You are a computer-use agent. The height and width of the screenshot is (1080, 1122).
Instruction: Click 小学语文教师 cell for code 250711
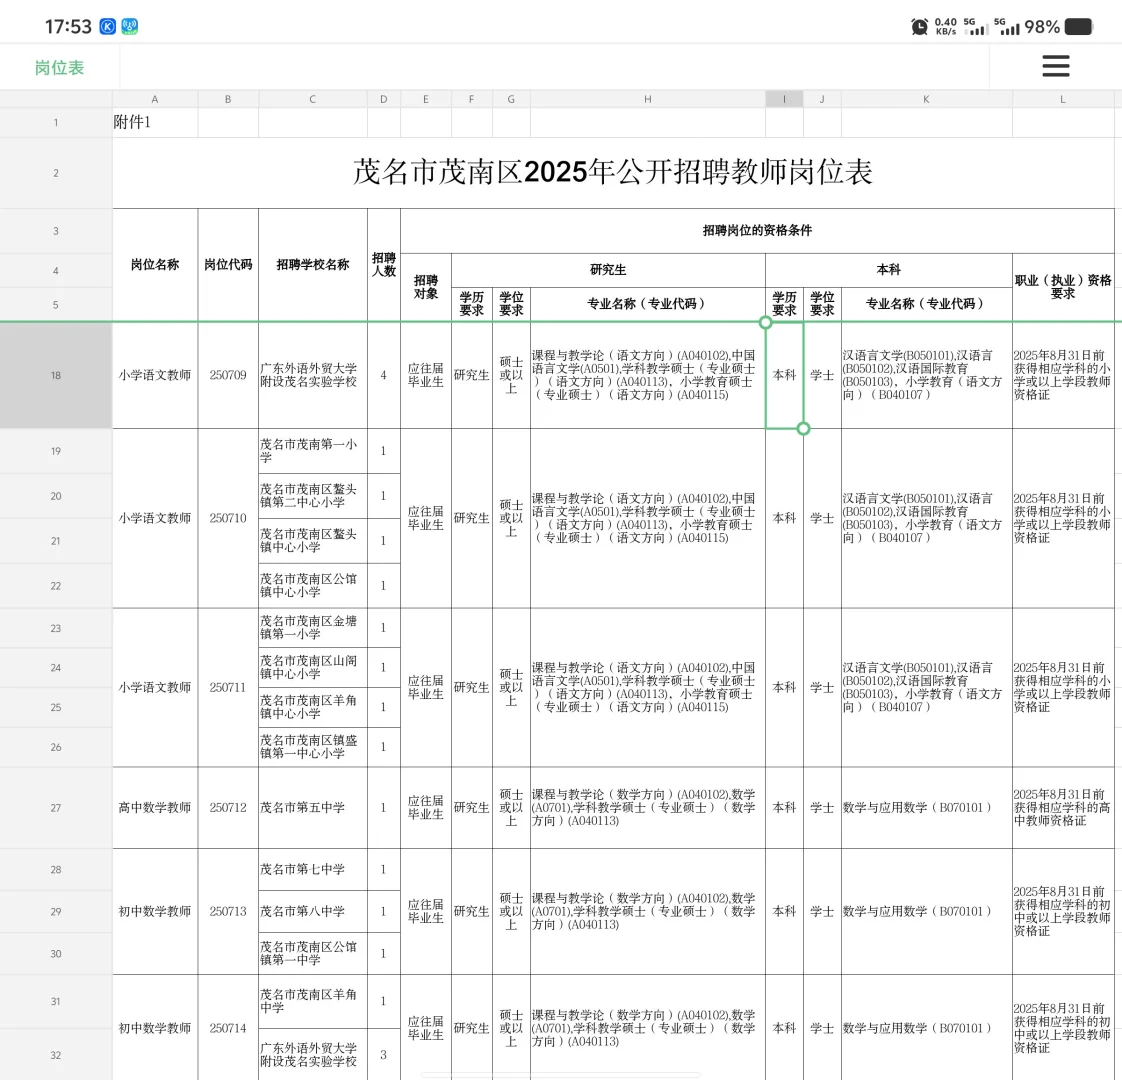tap(155, 688)
